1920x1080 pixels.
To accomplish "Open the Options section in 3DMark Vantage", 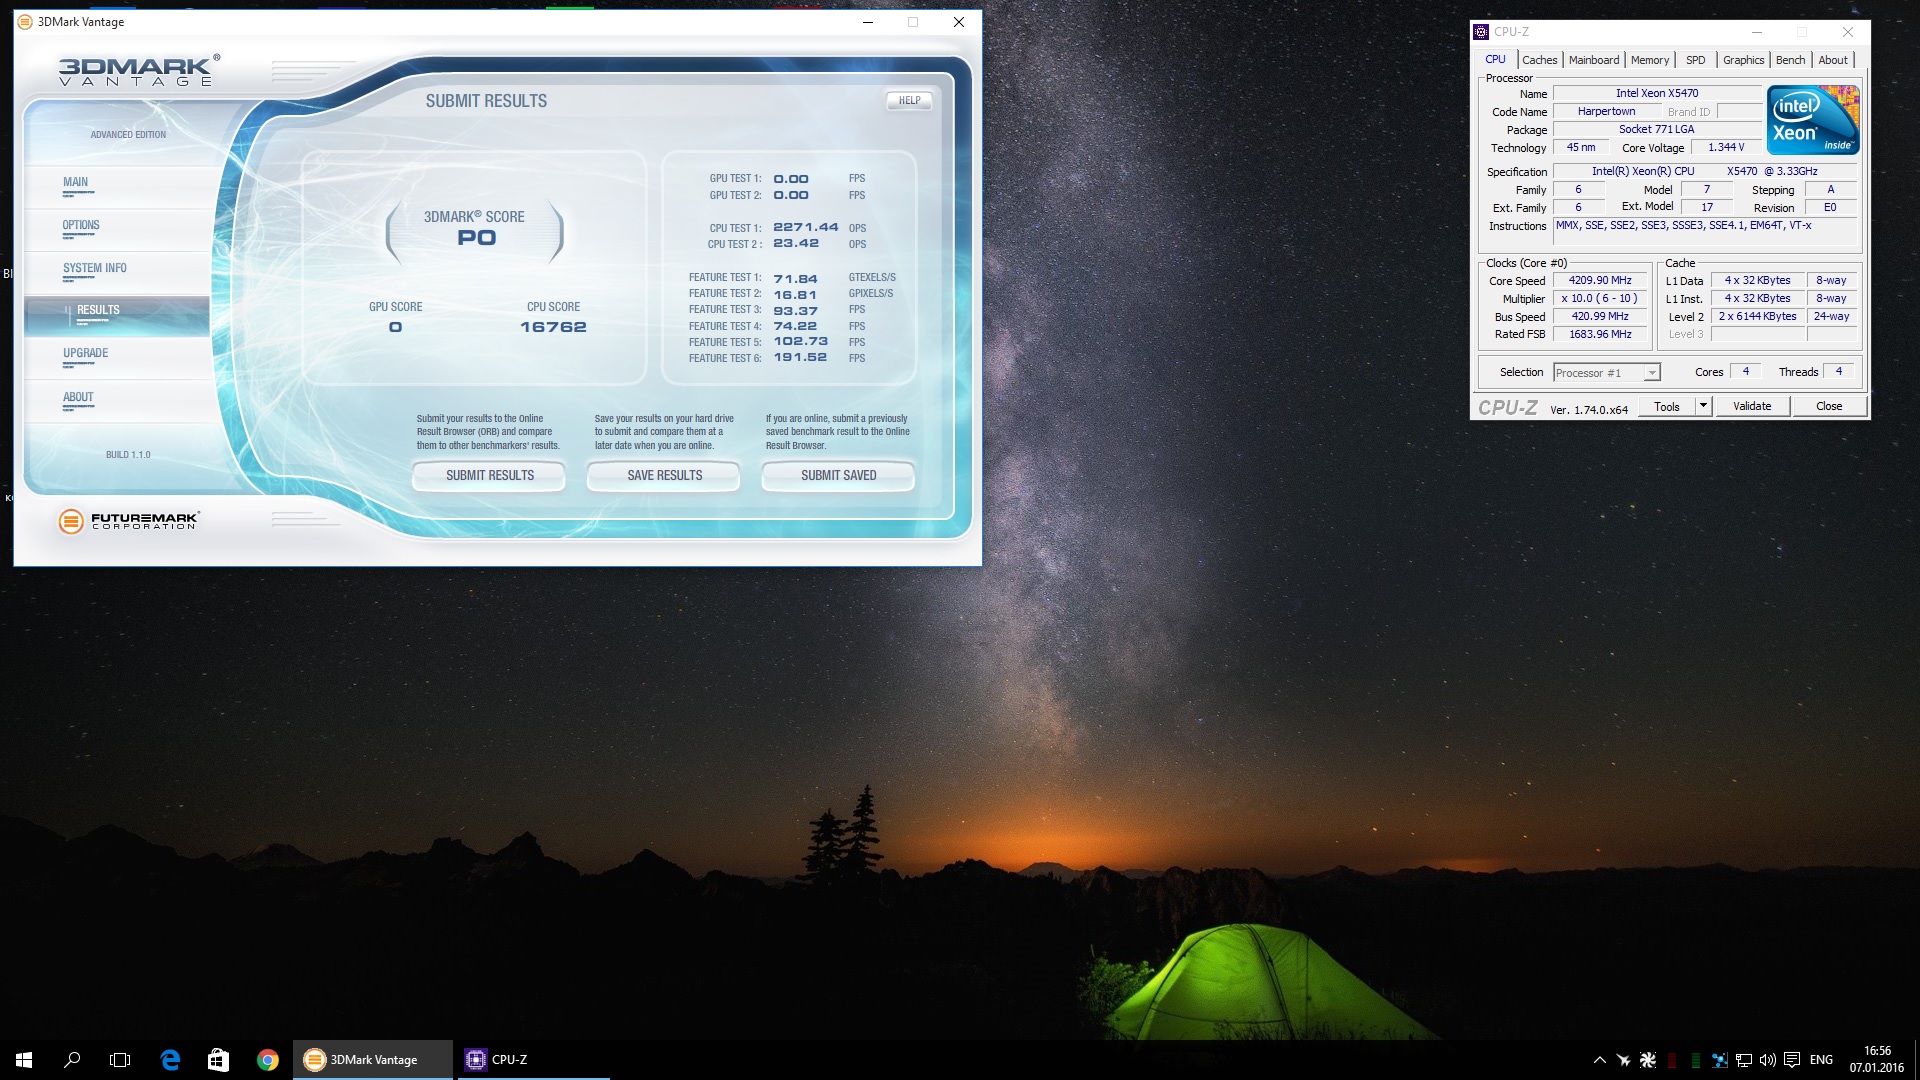I will 81,226.
